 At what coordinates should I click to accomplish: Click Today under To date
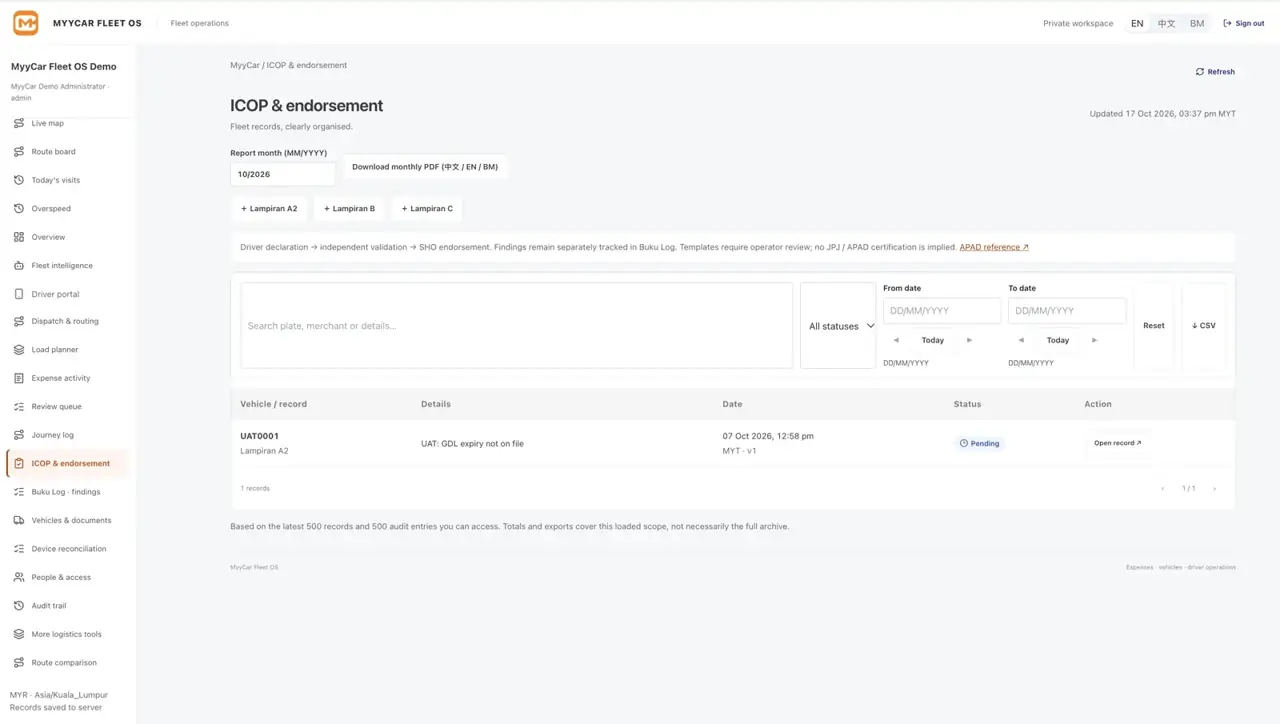tap(1058, 340)
